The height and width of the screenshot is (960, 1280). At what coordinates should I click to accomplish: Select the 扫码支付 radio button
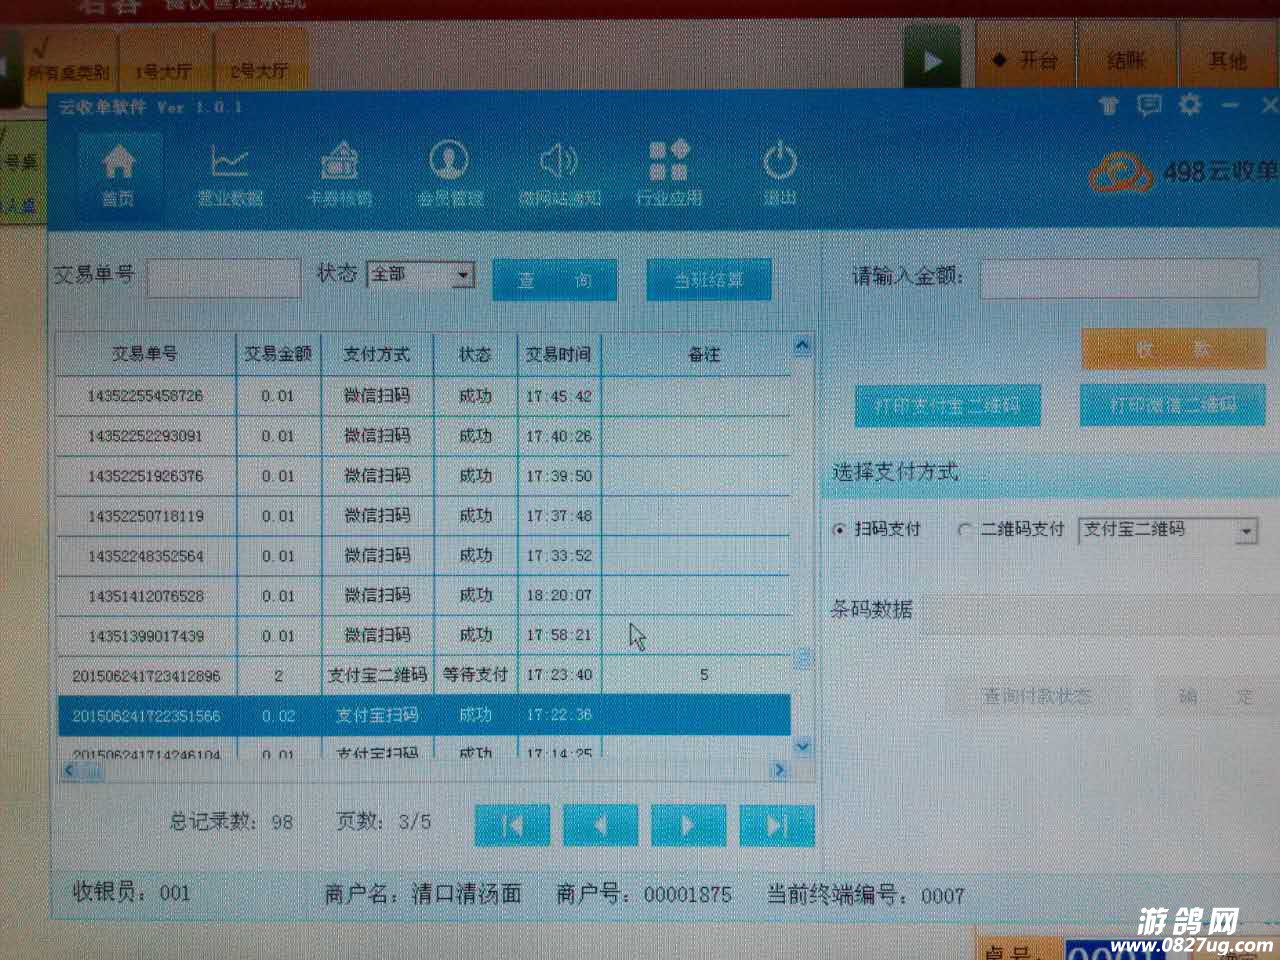(839, 530)
